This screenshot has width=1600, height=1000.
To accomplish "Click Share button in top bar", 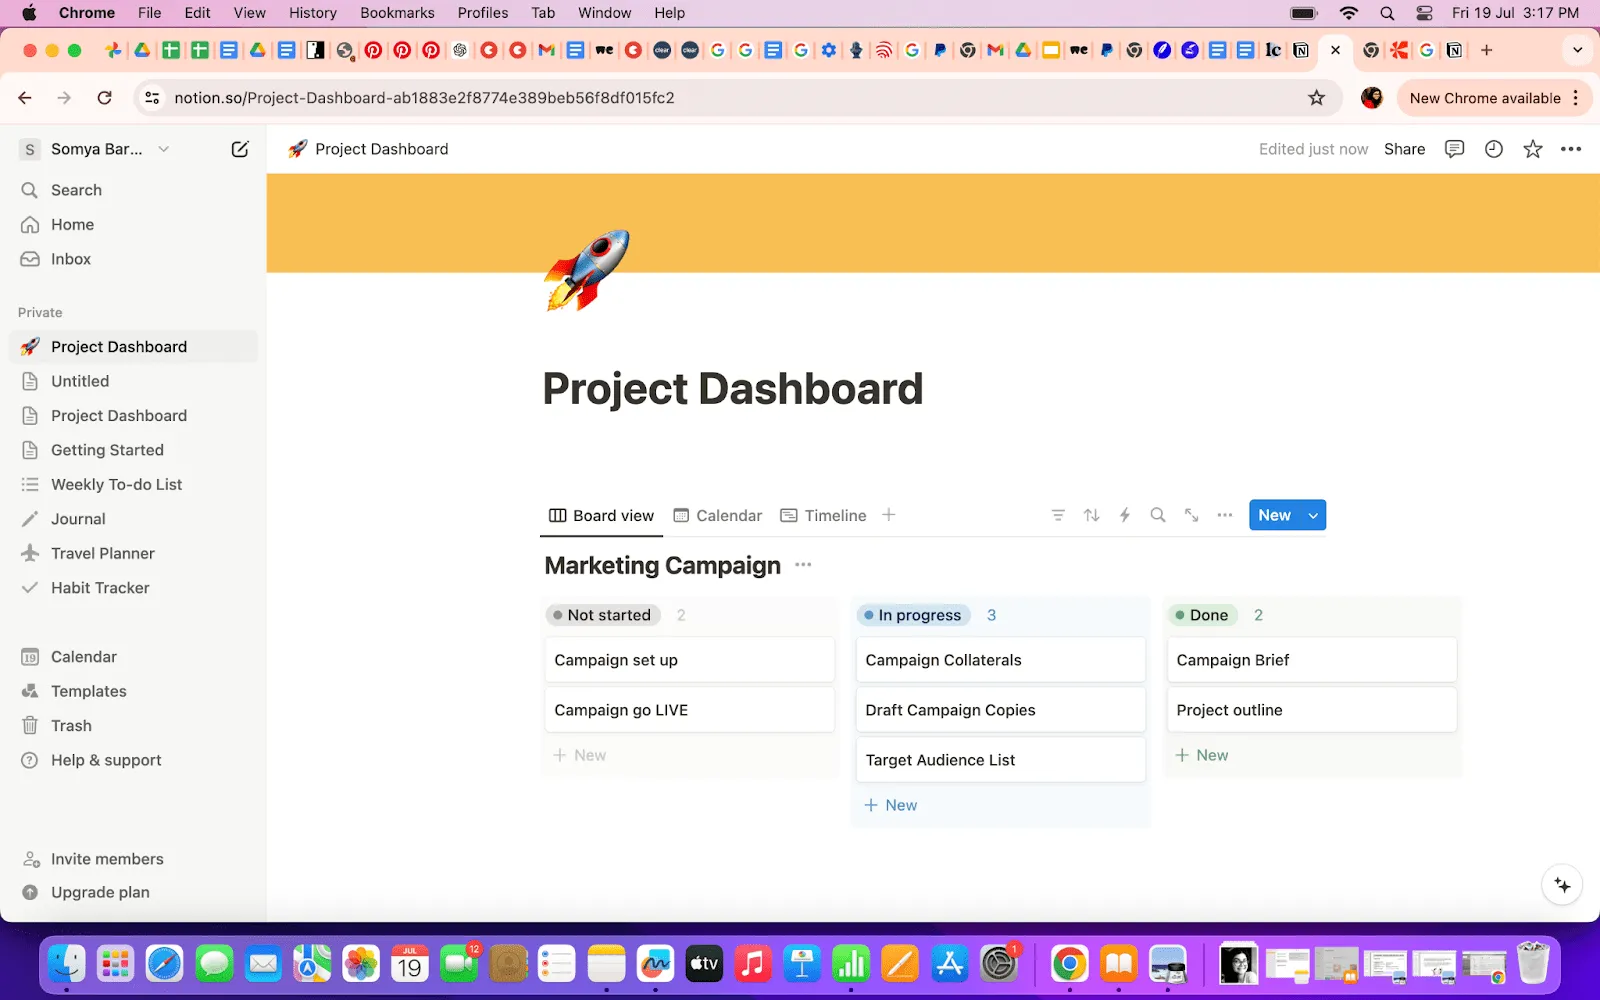I will pyautogui.click(x=1404, y=149).
